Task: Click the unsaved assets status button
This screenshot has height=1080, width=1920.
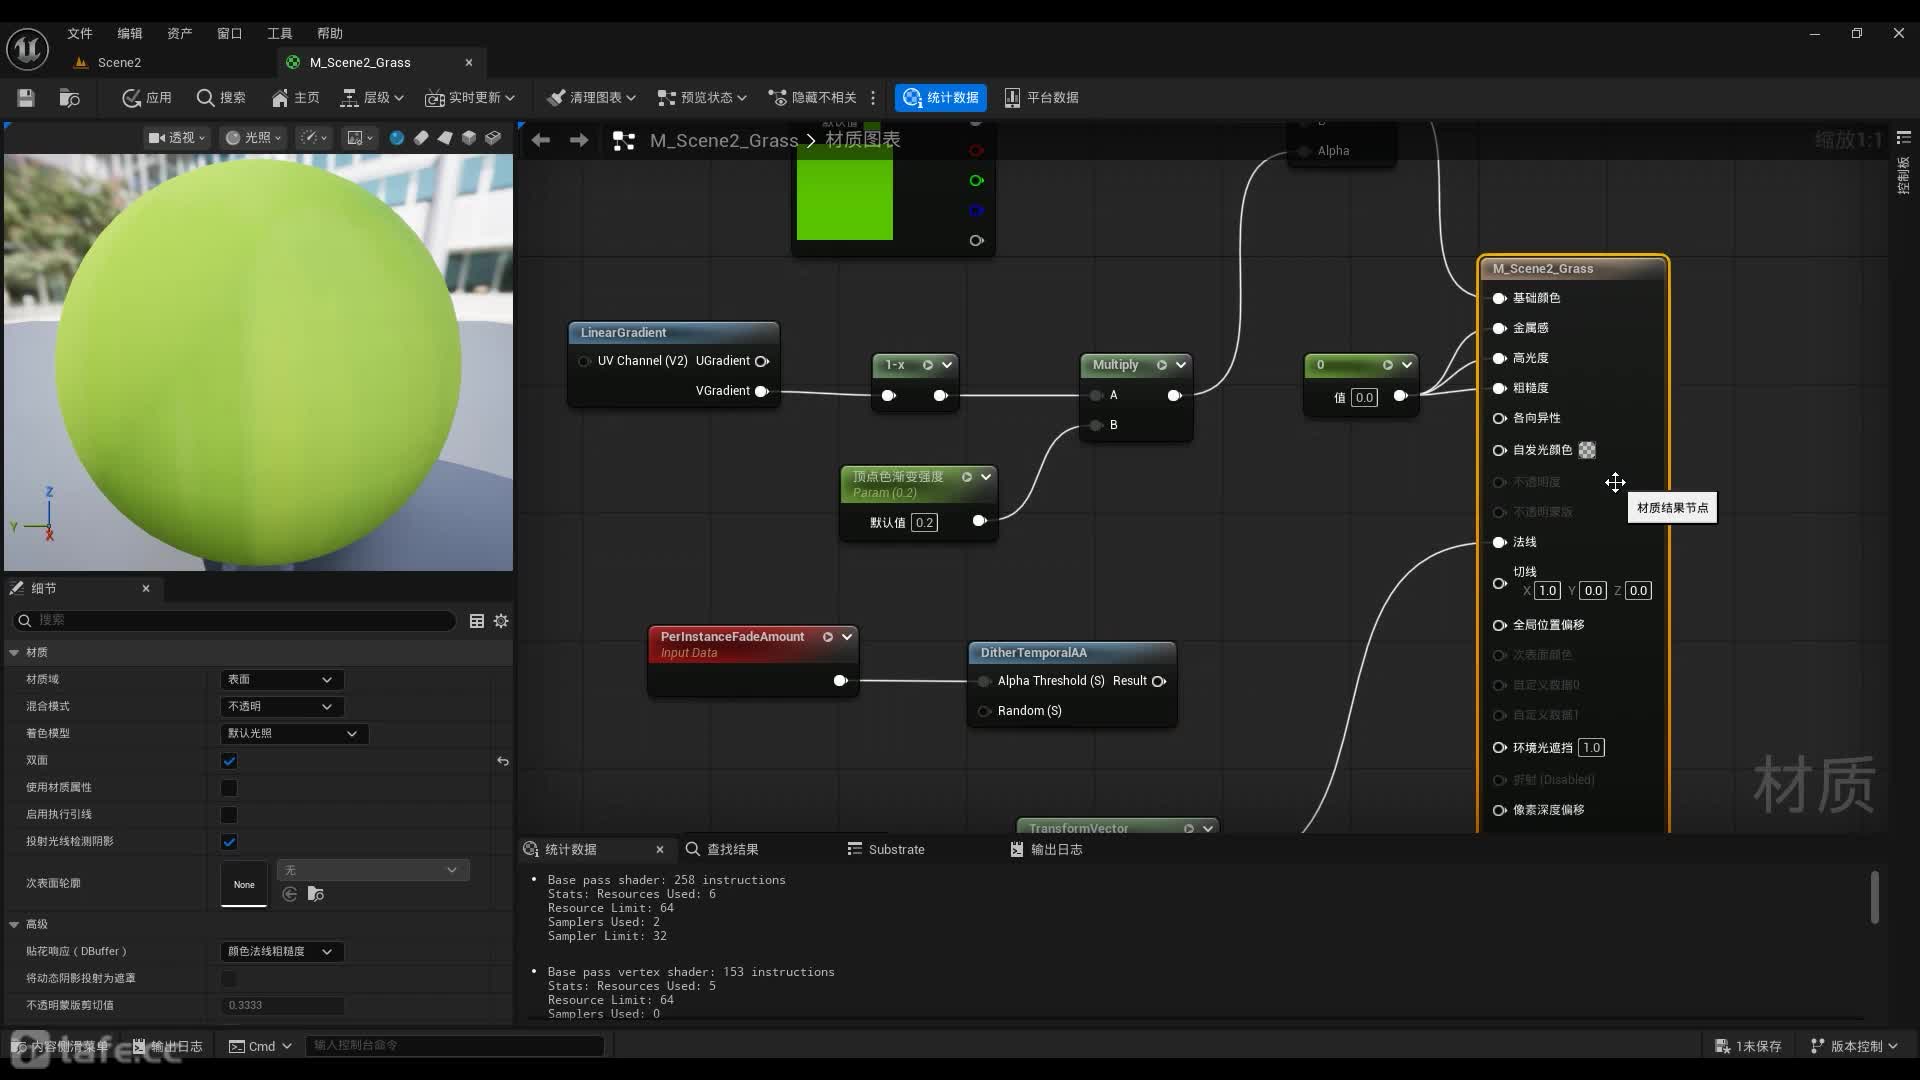Action: tap(1748, 1046)
